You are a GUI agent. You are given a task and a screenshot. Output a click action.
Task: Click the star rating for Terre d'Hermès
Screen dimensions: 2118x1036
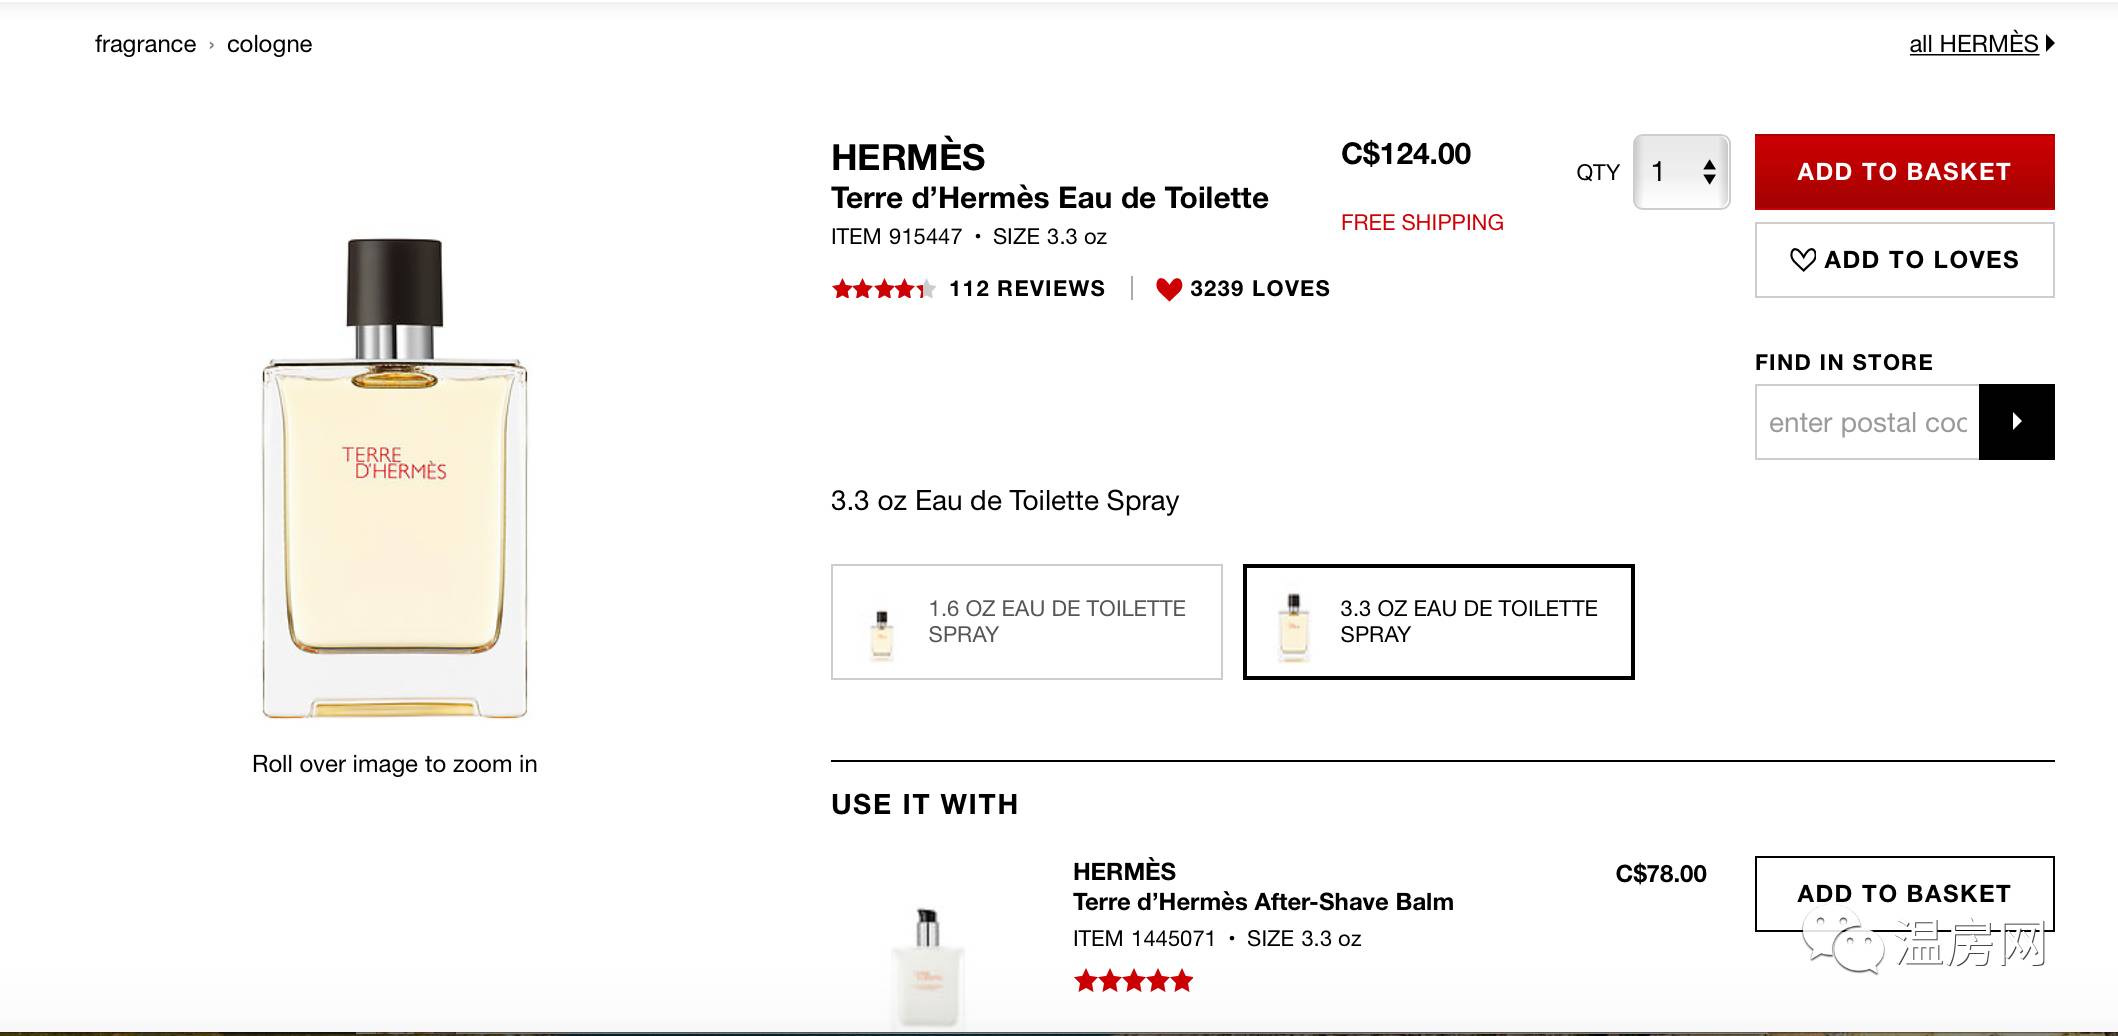tap(882, 289)
